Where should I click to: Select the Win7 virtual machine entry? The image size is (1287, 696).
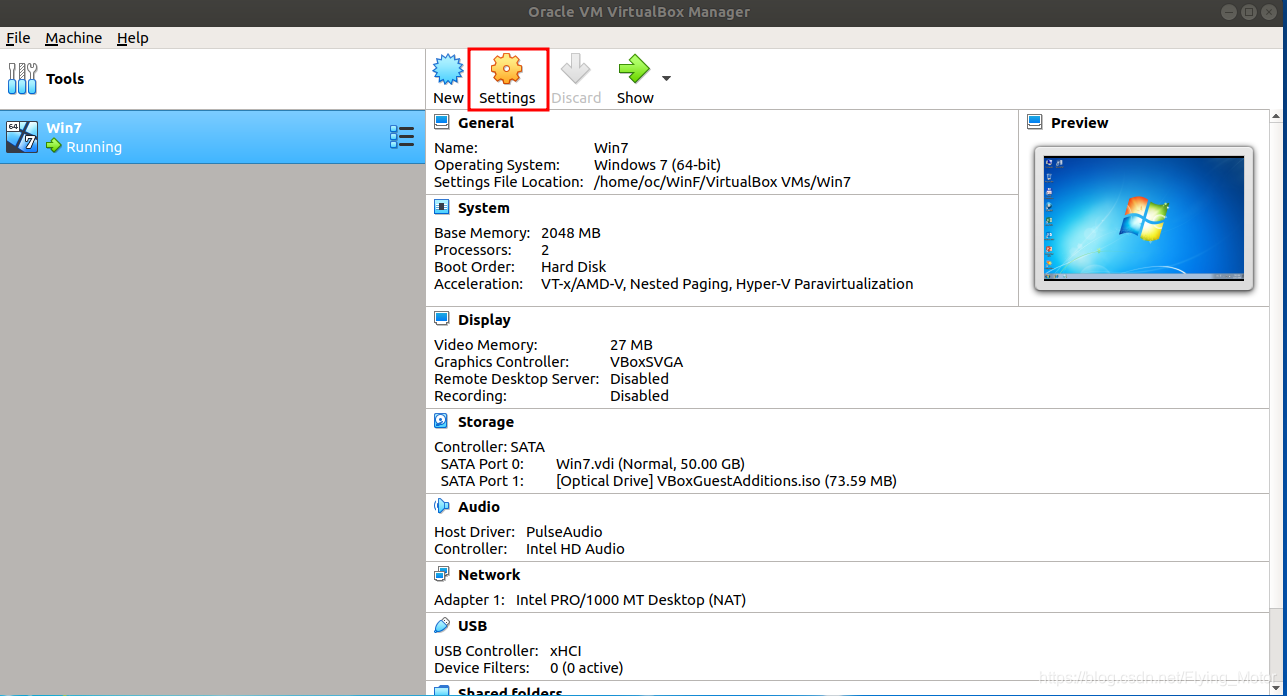click(x=212, y=137)
